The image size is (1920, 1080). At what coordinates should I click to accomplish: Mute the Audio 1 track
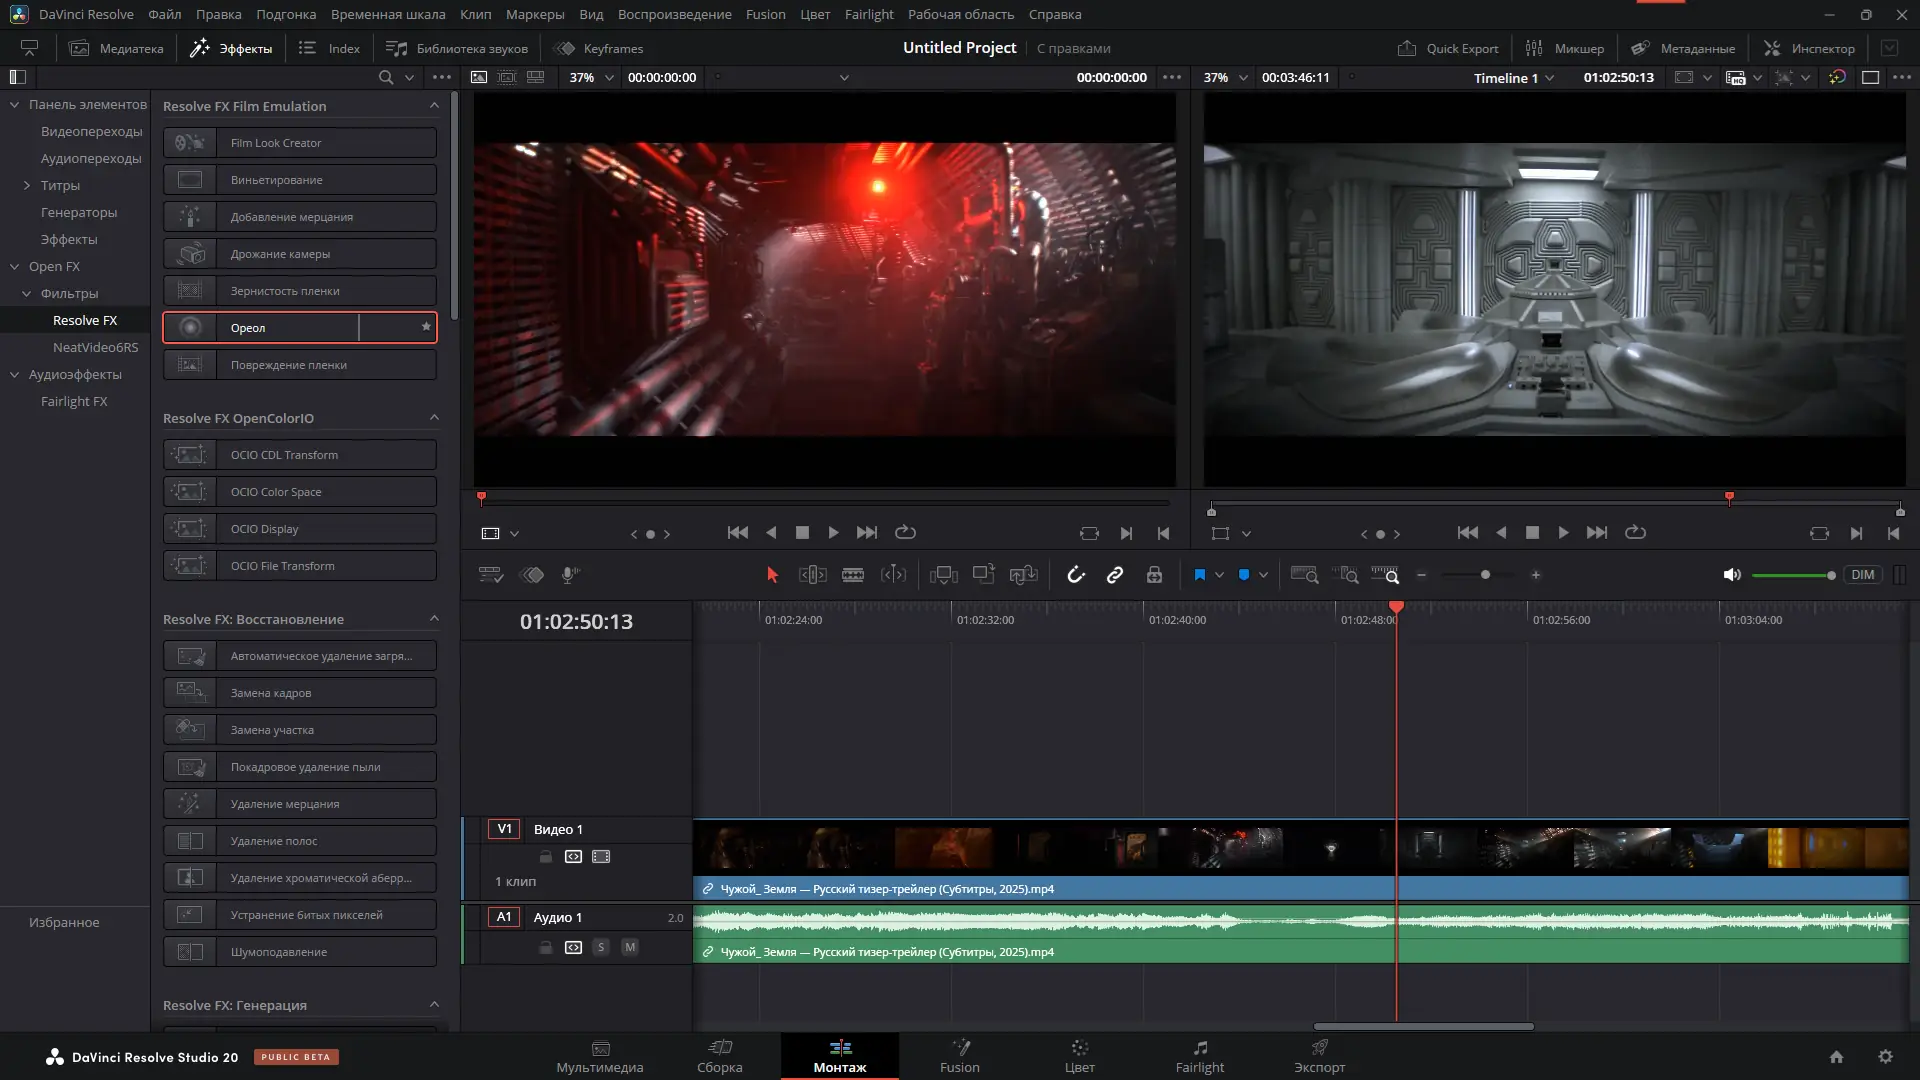[x=630, y=947]
